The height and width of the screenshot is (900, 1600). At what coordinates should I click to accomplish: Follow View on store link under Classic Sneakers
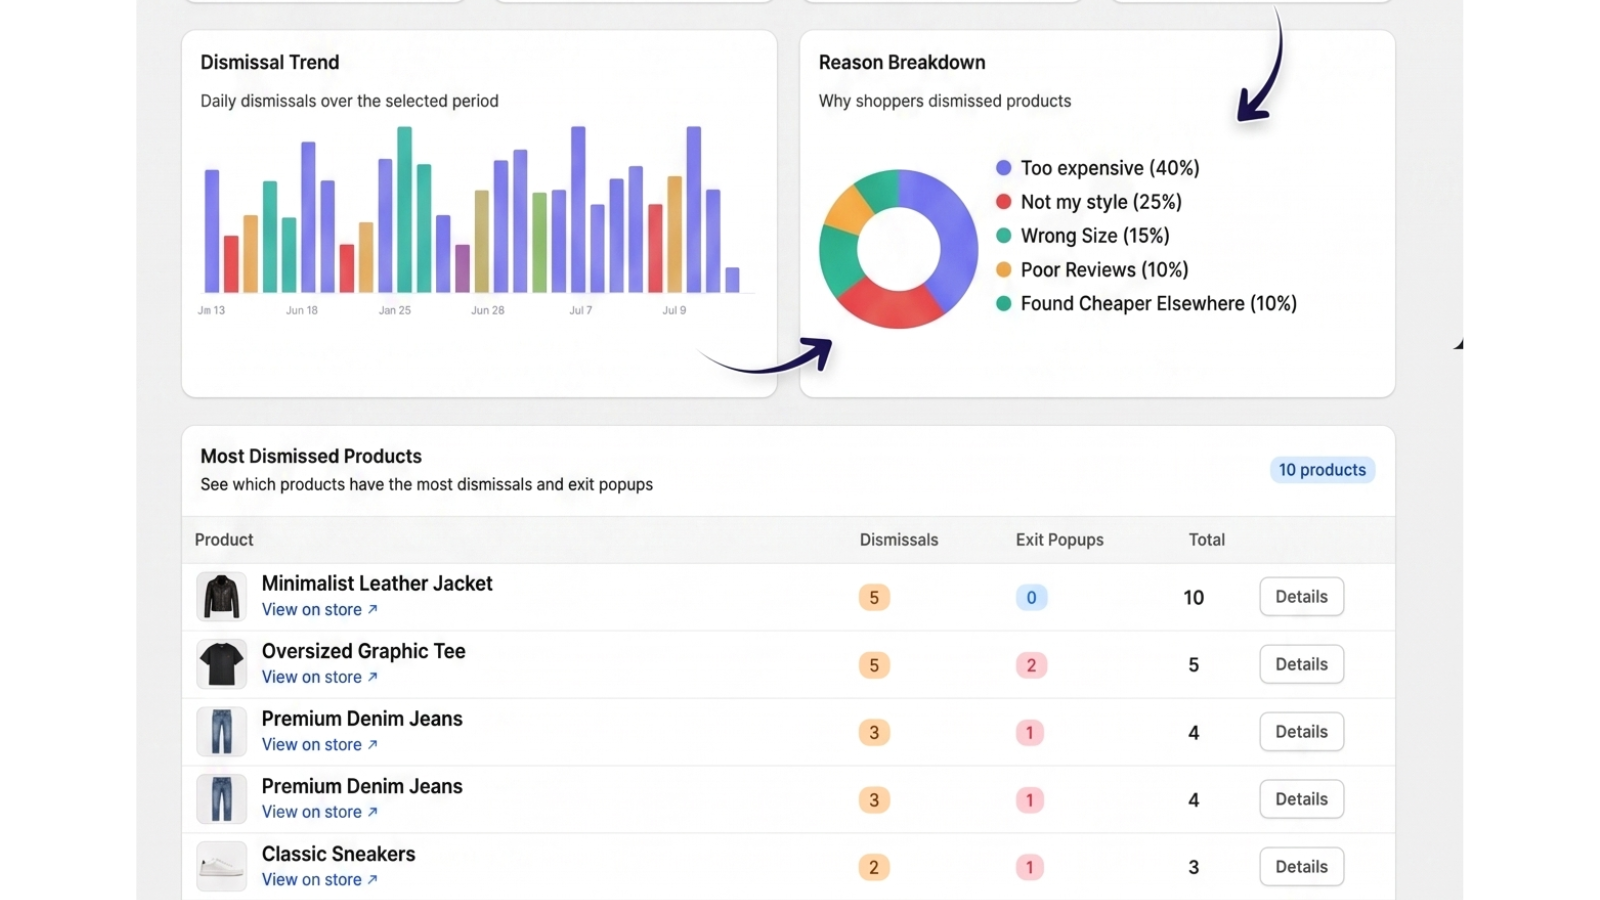pyautogui.click(x=320, y=880)
